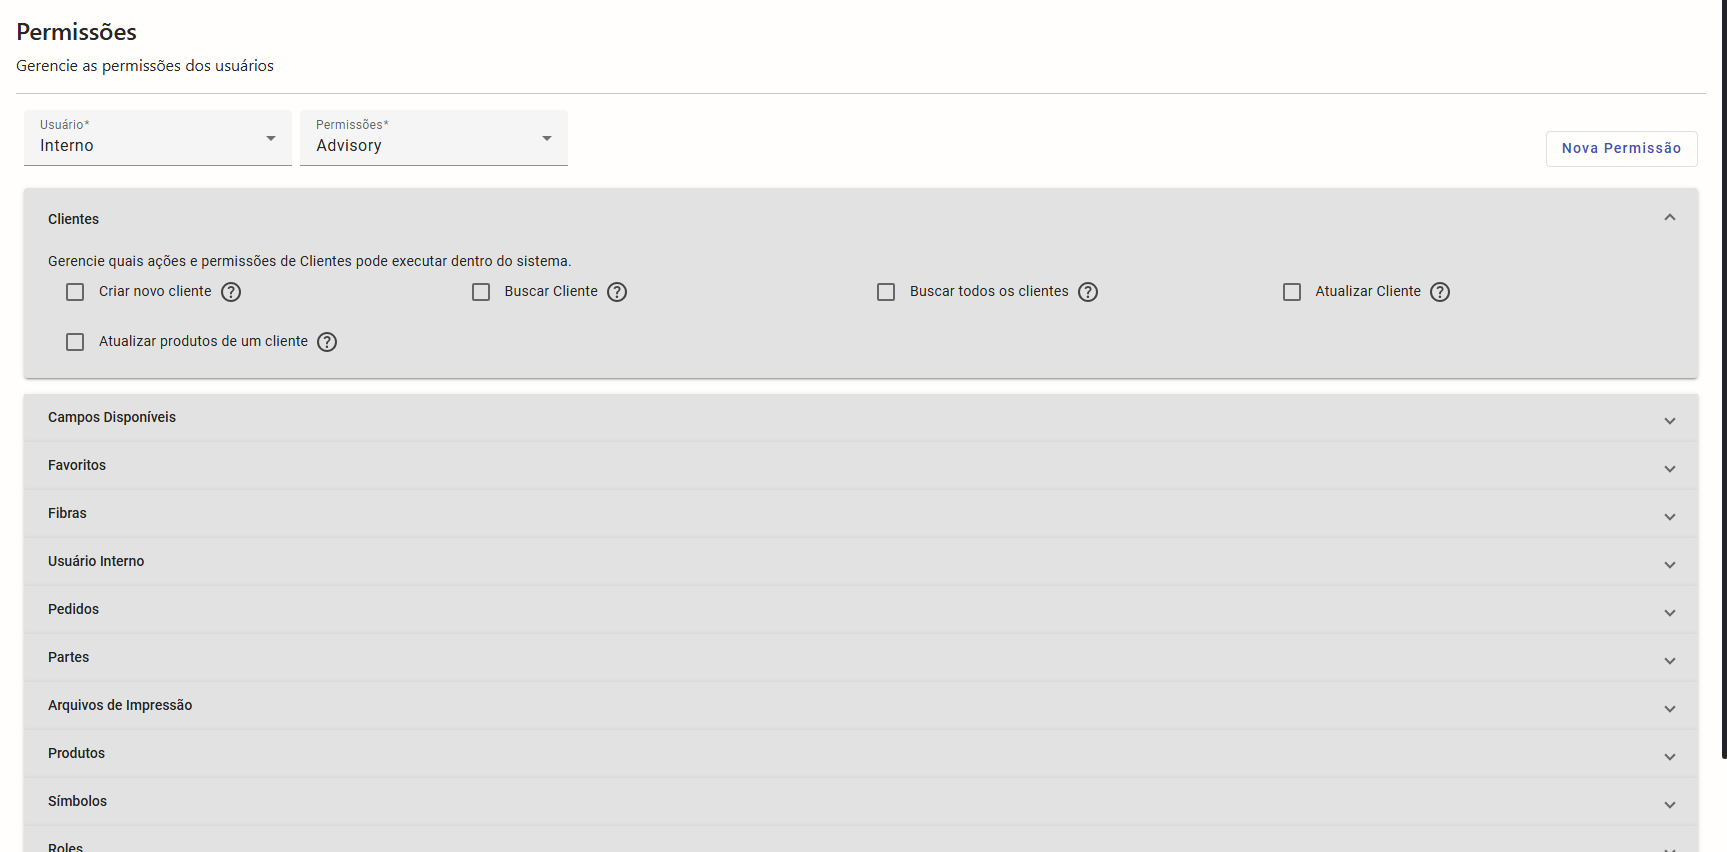The height and width of the screenshot is (852, 1727).
Task: Enable the Criar novo cliente checkbox
Action: [x=75, y=292]
